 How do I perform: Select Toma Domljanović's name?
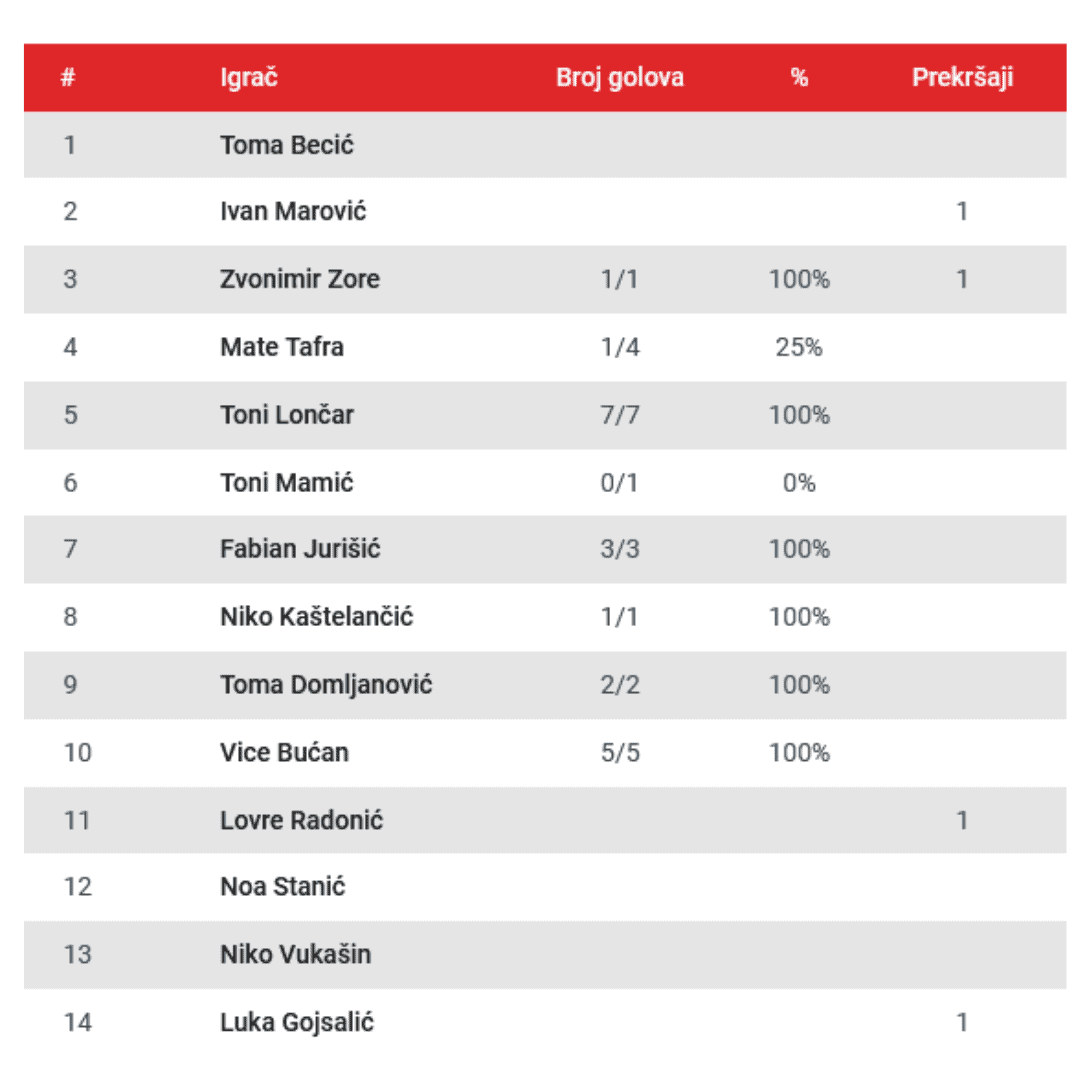[x=326, y=685]
